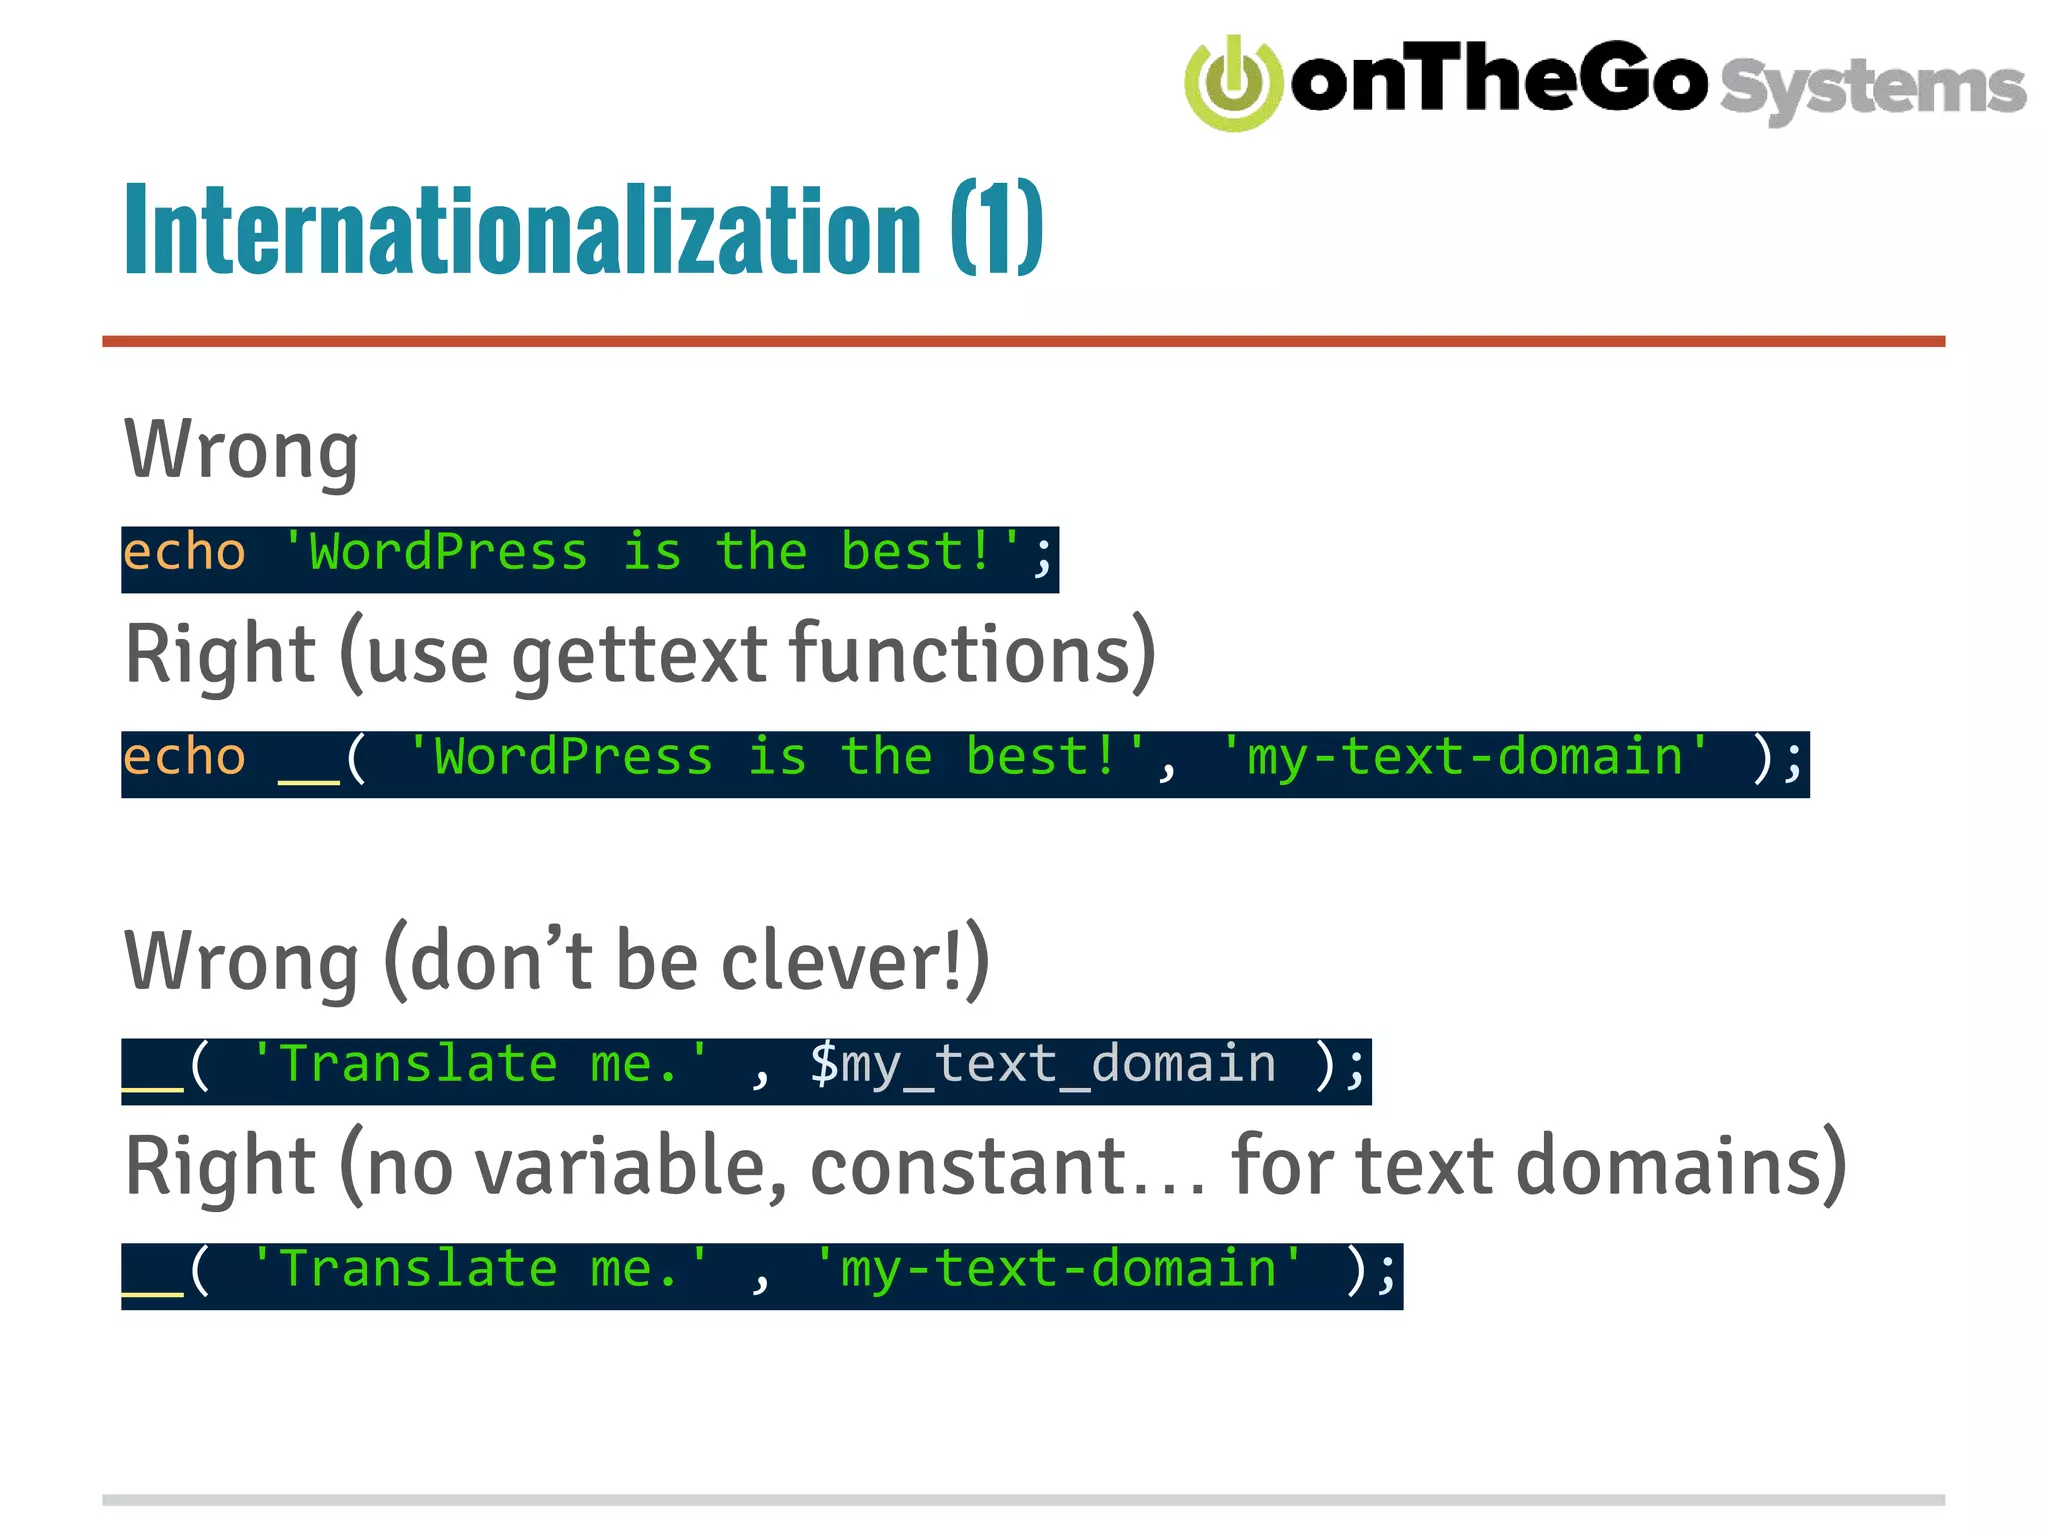
Task: Click the 'onTheGo' logo wordmark
Action: point(1499,76)
